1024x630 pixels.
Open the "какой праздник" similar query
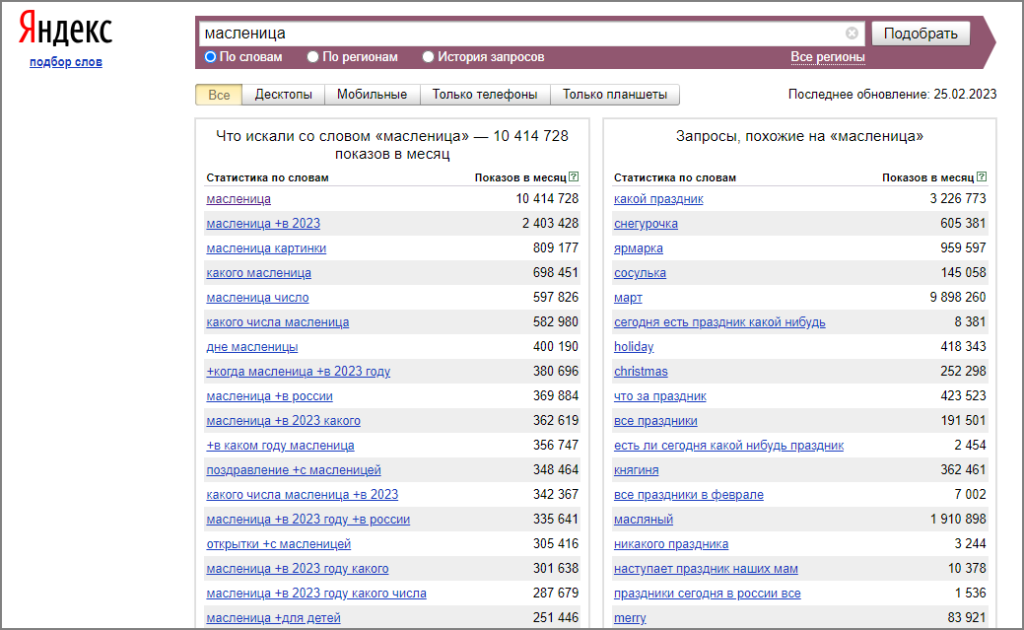point(658,199)
